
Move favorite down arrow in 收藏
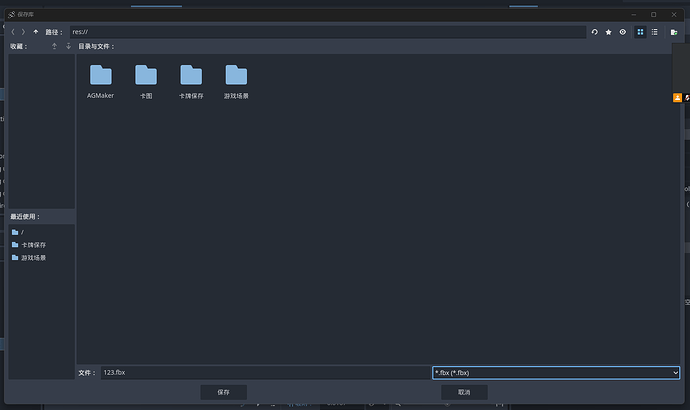[x=68, y=46]
